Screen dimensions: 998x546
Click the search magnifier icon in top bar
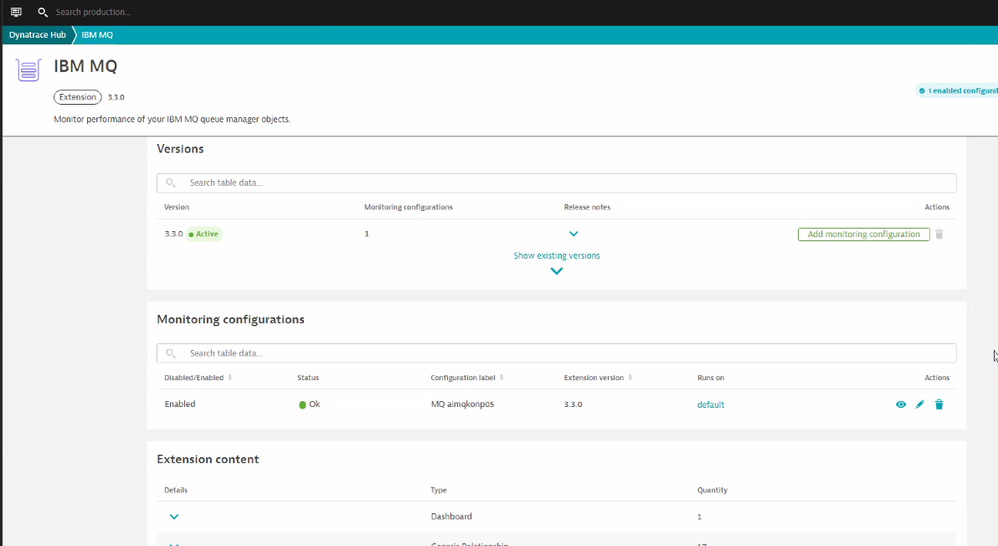tap(42, 12)
